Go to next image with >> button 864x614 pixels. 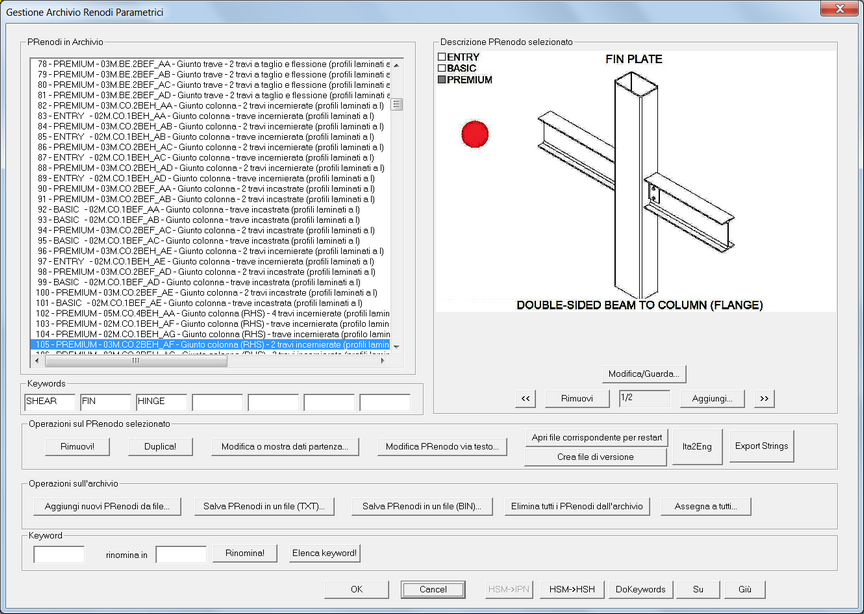click(x=765, y=398)
